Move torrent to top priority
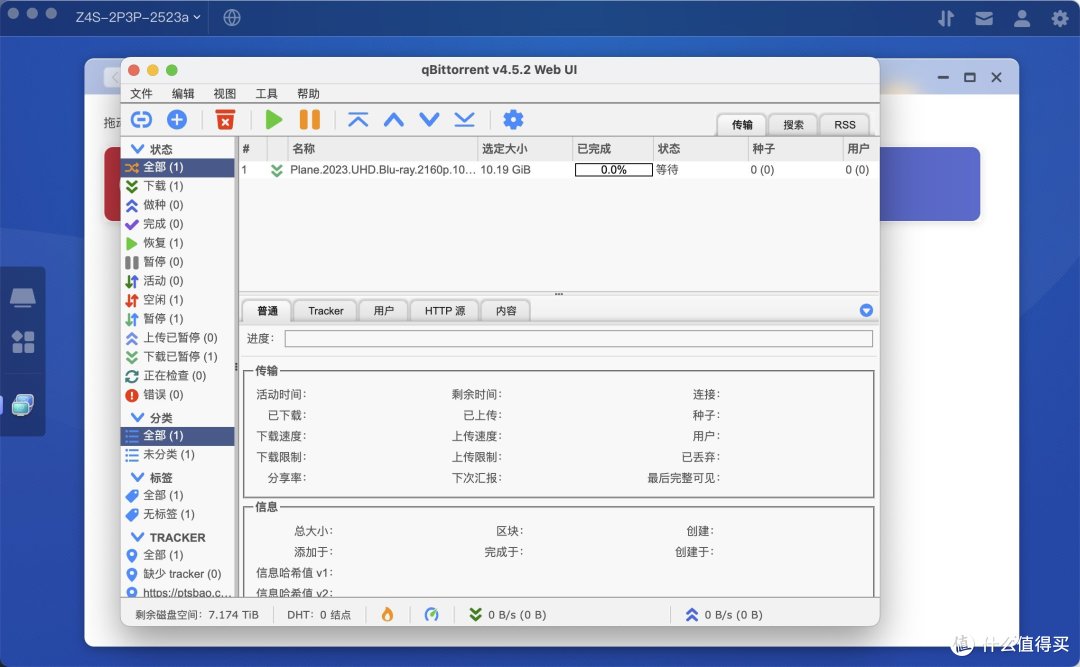Screen dimensions: 1080x667 (x=358, y=119)
